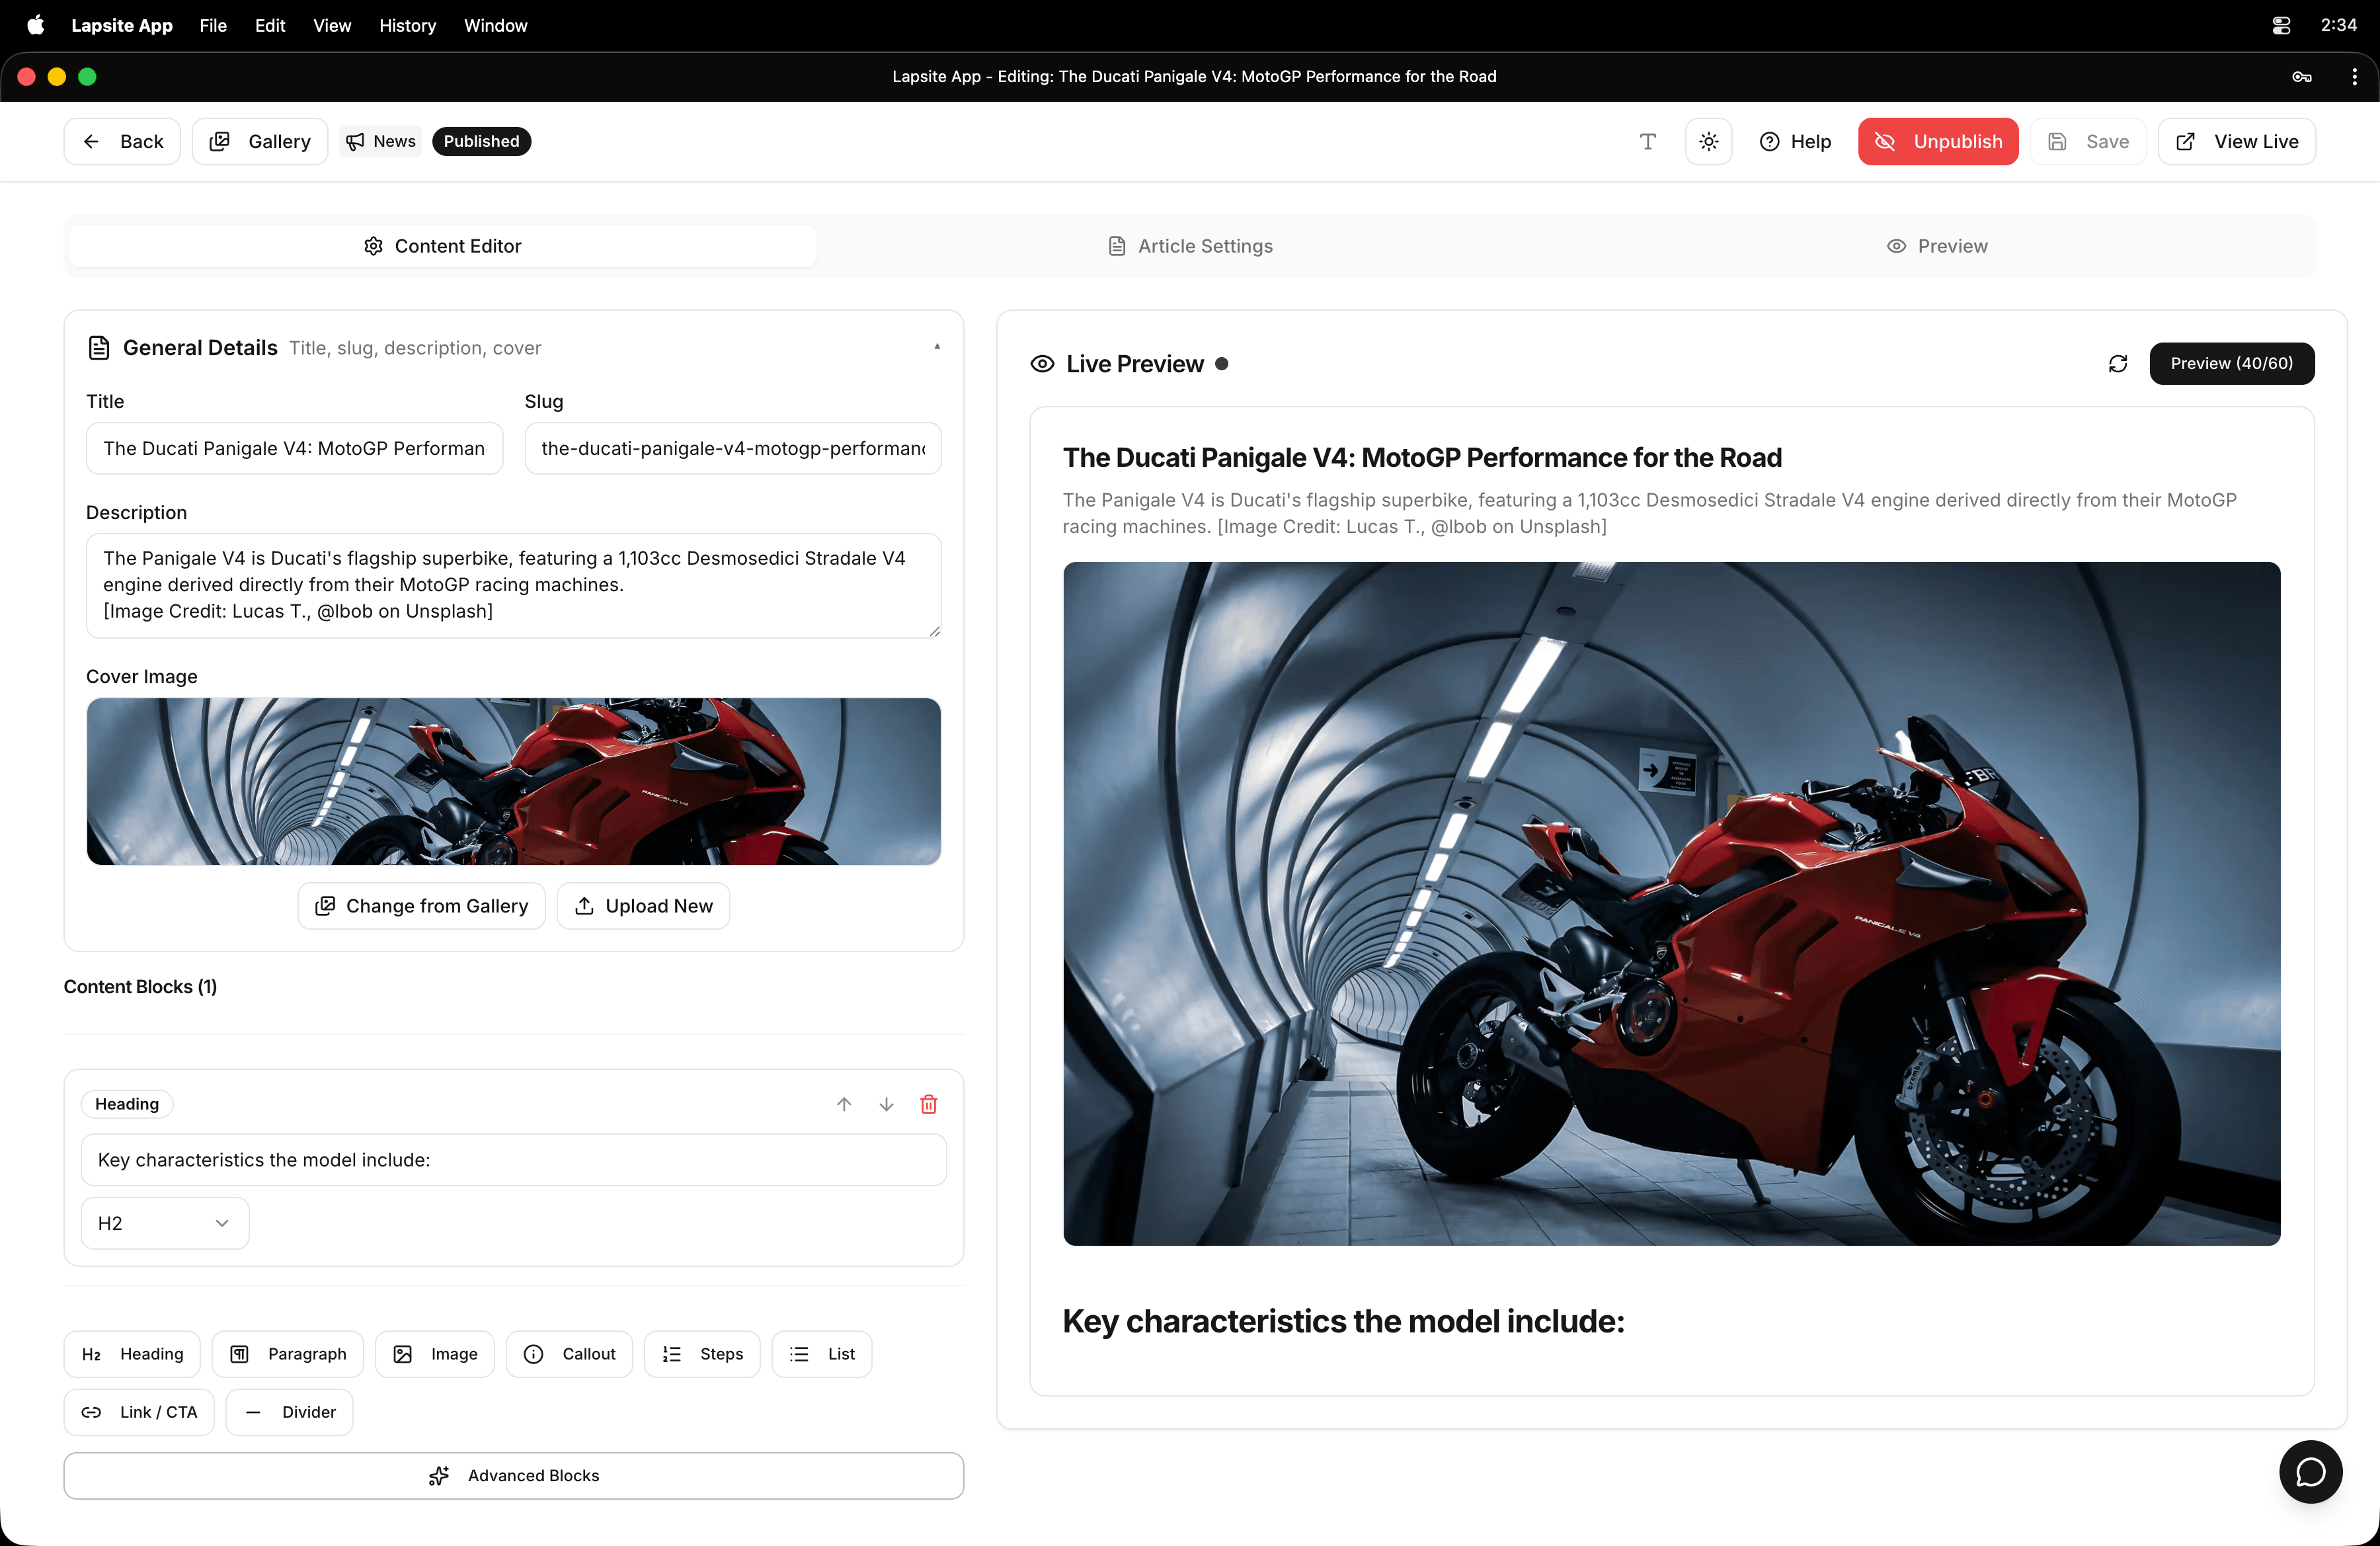Delete the Heading block with the trash icon

point(928,1104)
